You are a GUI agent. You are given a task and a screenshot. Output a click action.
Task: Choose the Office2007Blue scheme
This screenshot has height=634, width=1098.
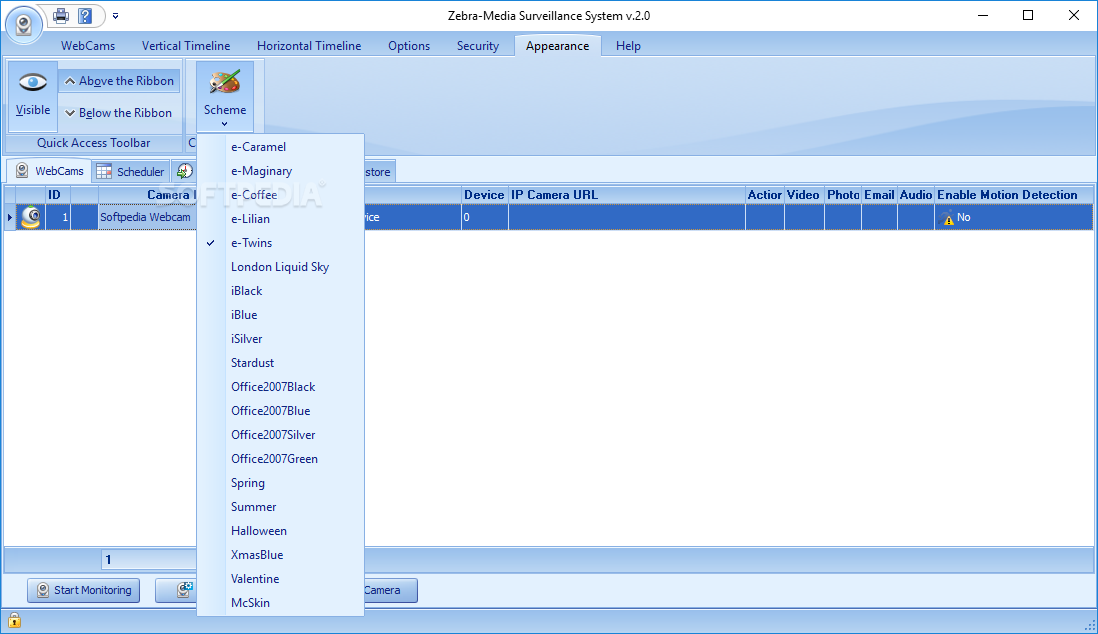click(x=281, y=411)
